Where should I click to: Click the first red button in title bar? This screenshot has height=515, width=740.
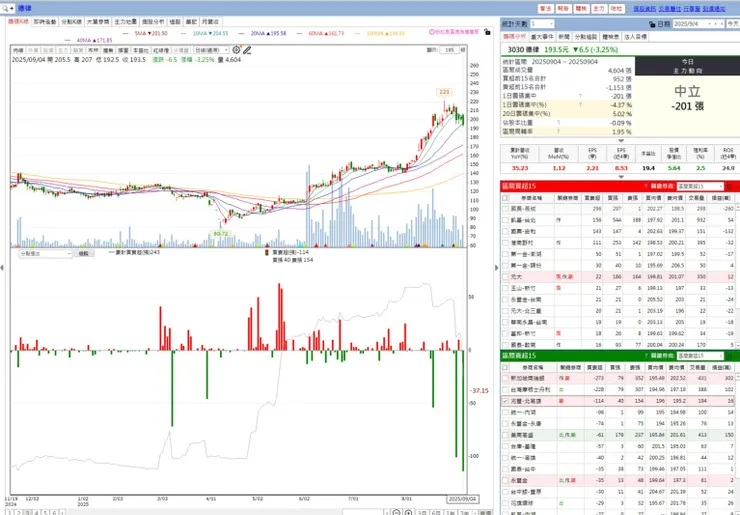click(546, 9)
